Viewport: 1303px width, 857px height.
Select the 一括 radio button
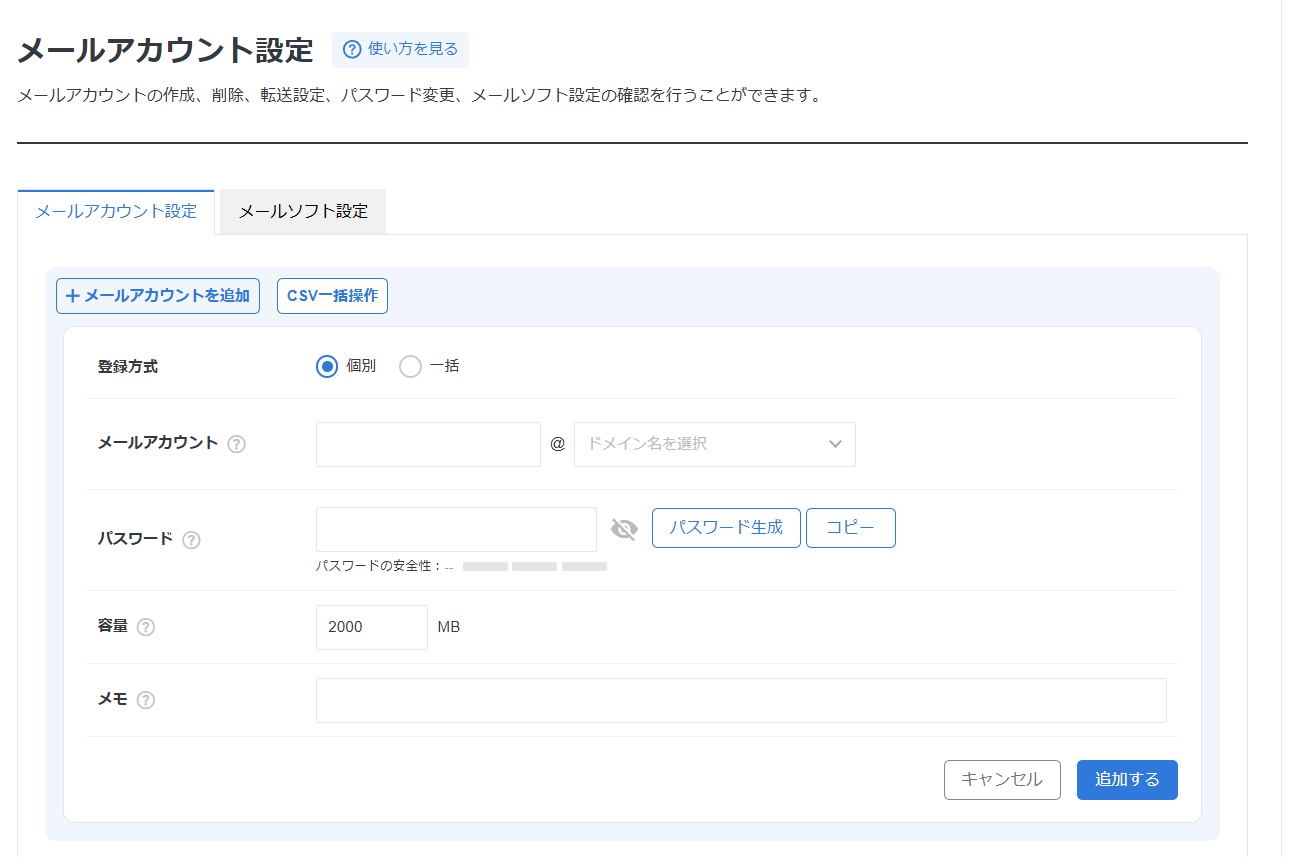click(x=410, y=366)
